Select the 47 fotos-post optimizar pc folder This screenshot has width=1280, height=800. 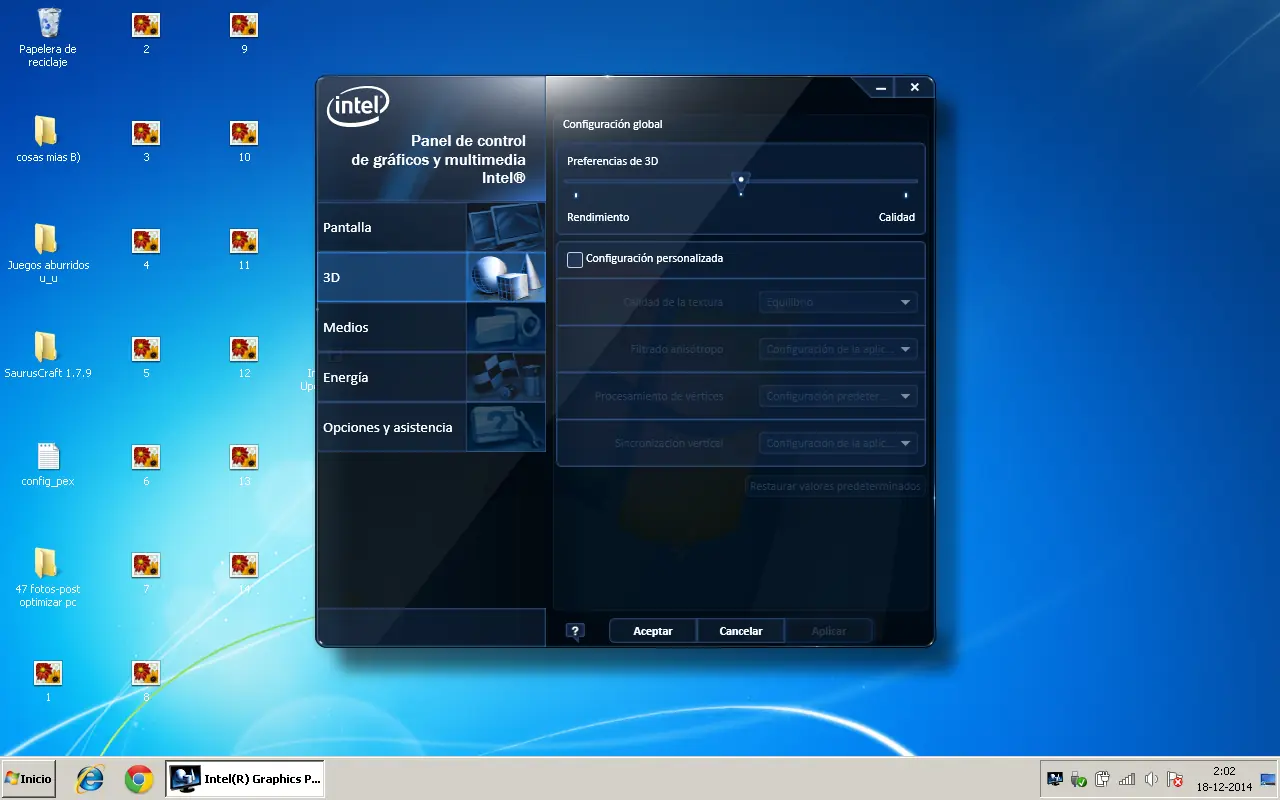pos(48,578)
